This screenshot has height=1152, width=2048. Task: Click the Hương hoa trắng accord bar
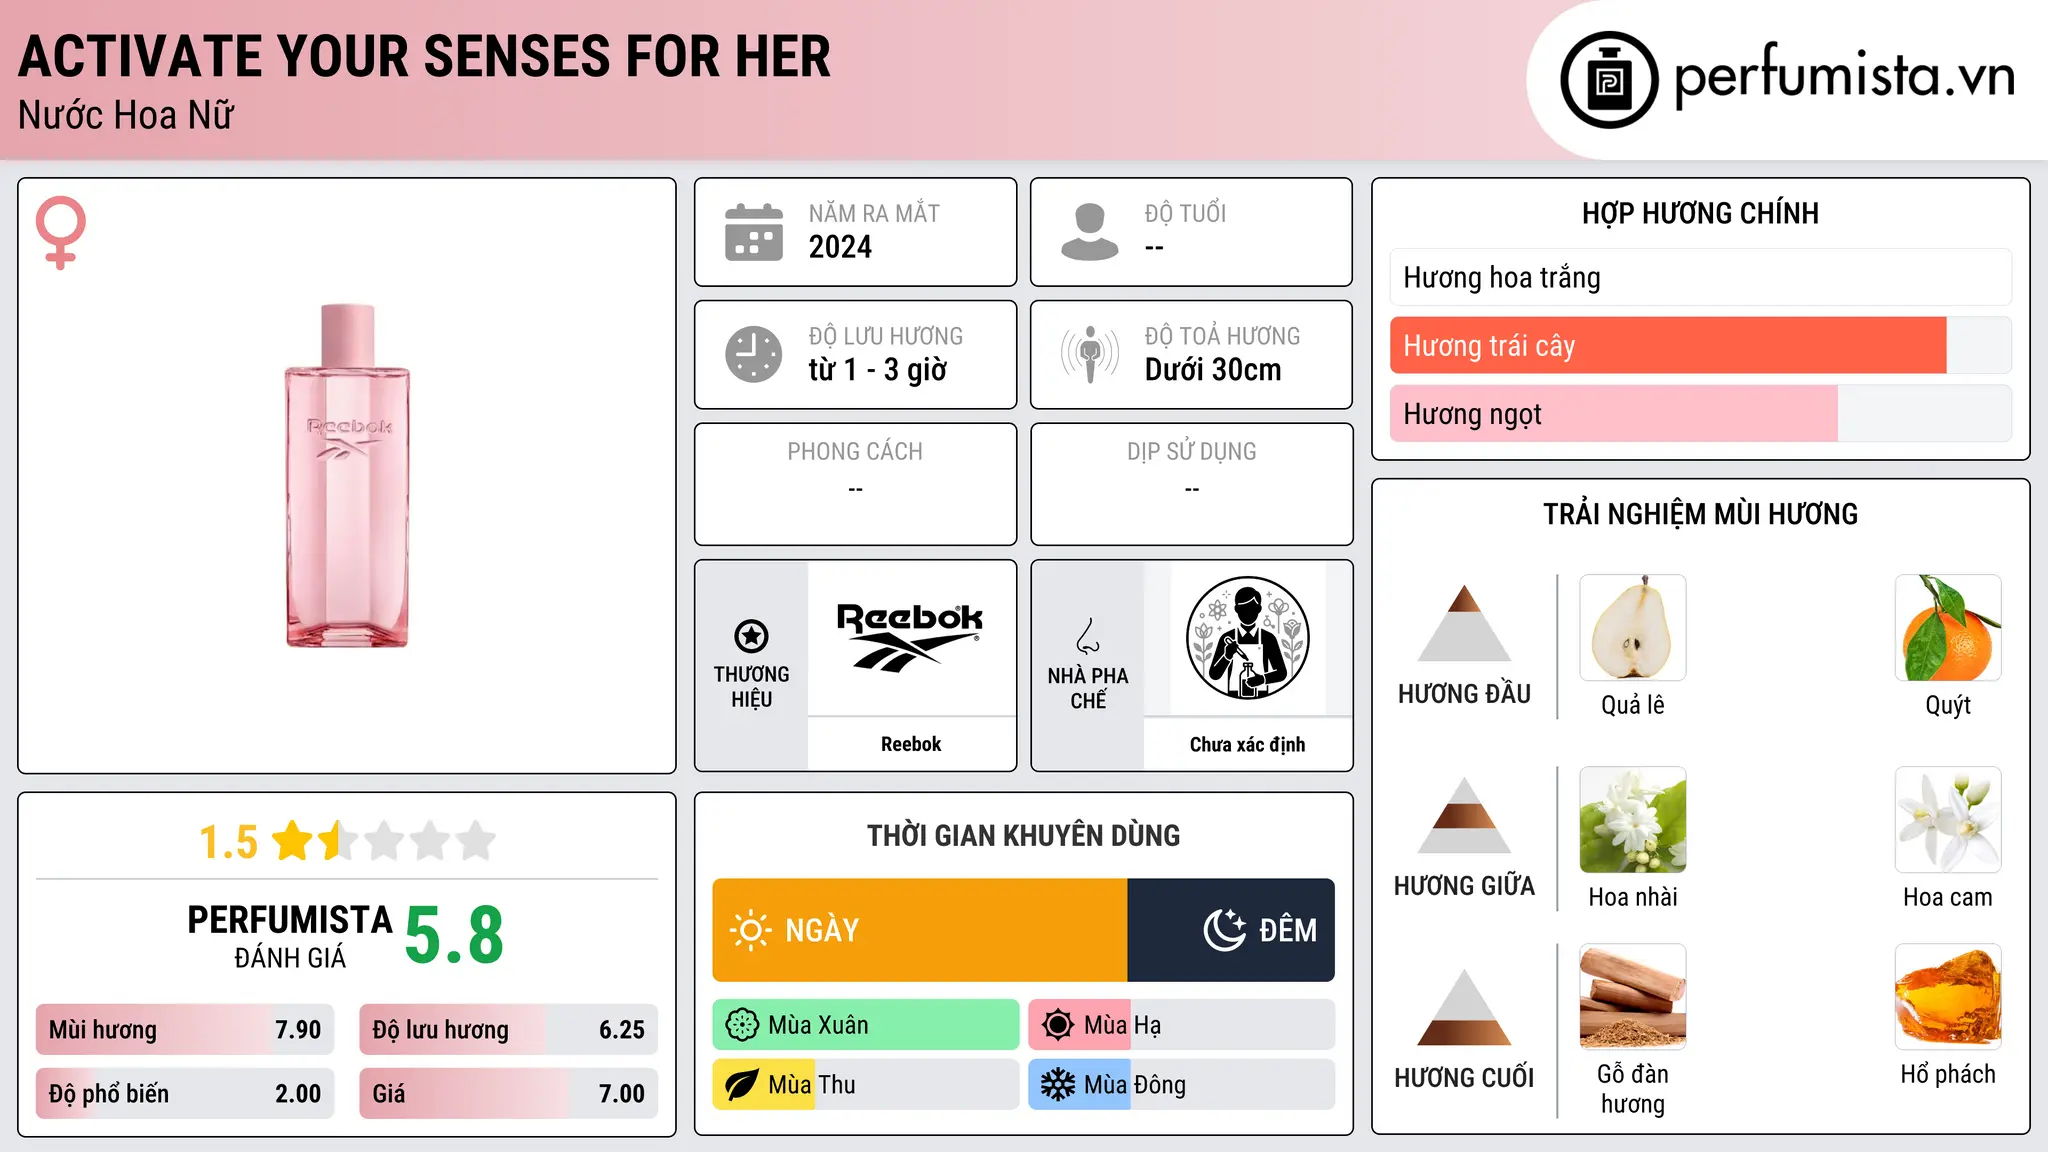(1700, 277)
